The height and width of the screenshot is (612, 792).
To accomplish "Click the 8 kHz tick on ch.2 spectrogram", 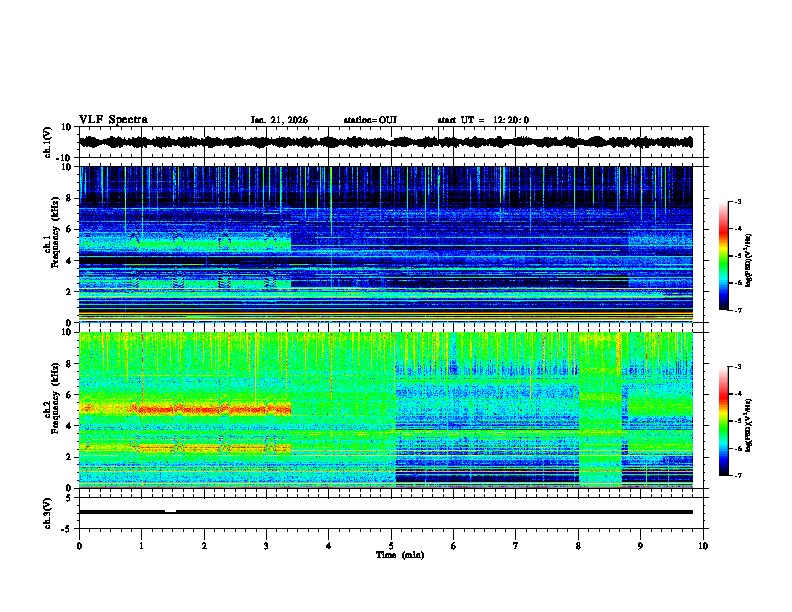I will pyautogui.click(x=70, y=364).
